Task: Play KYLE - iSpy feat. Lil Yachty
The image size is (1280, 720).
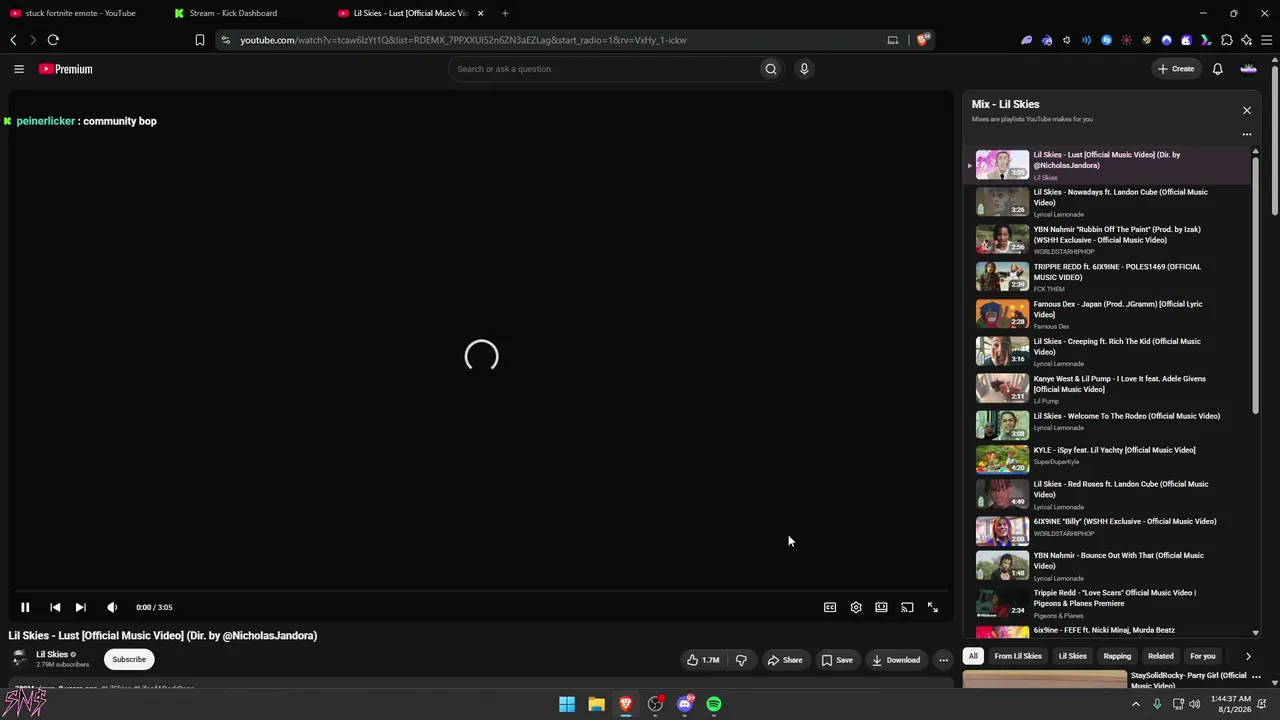Action: (1107, 458)
